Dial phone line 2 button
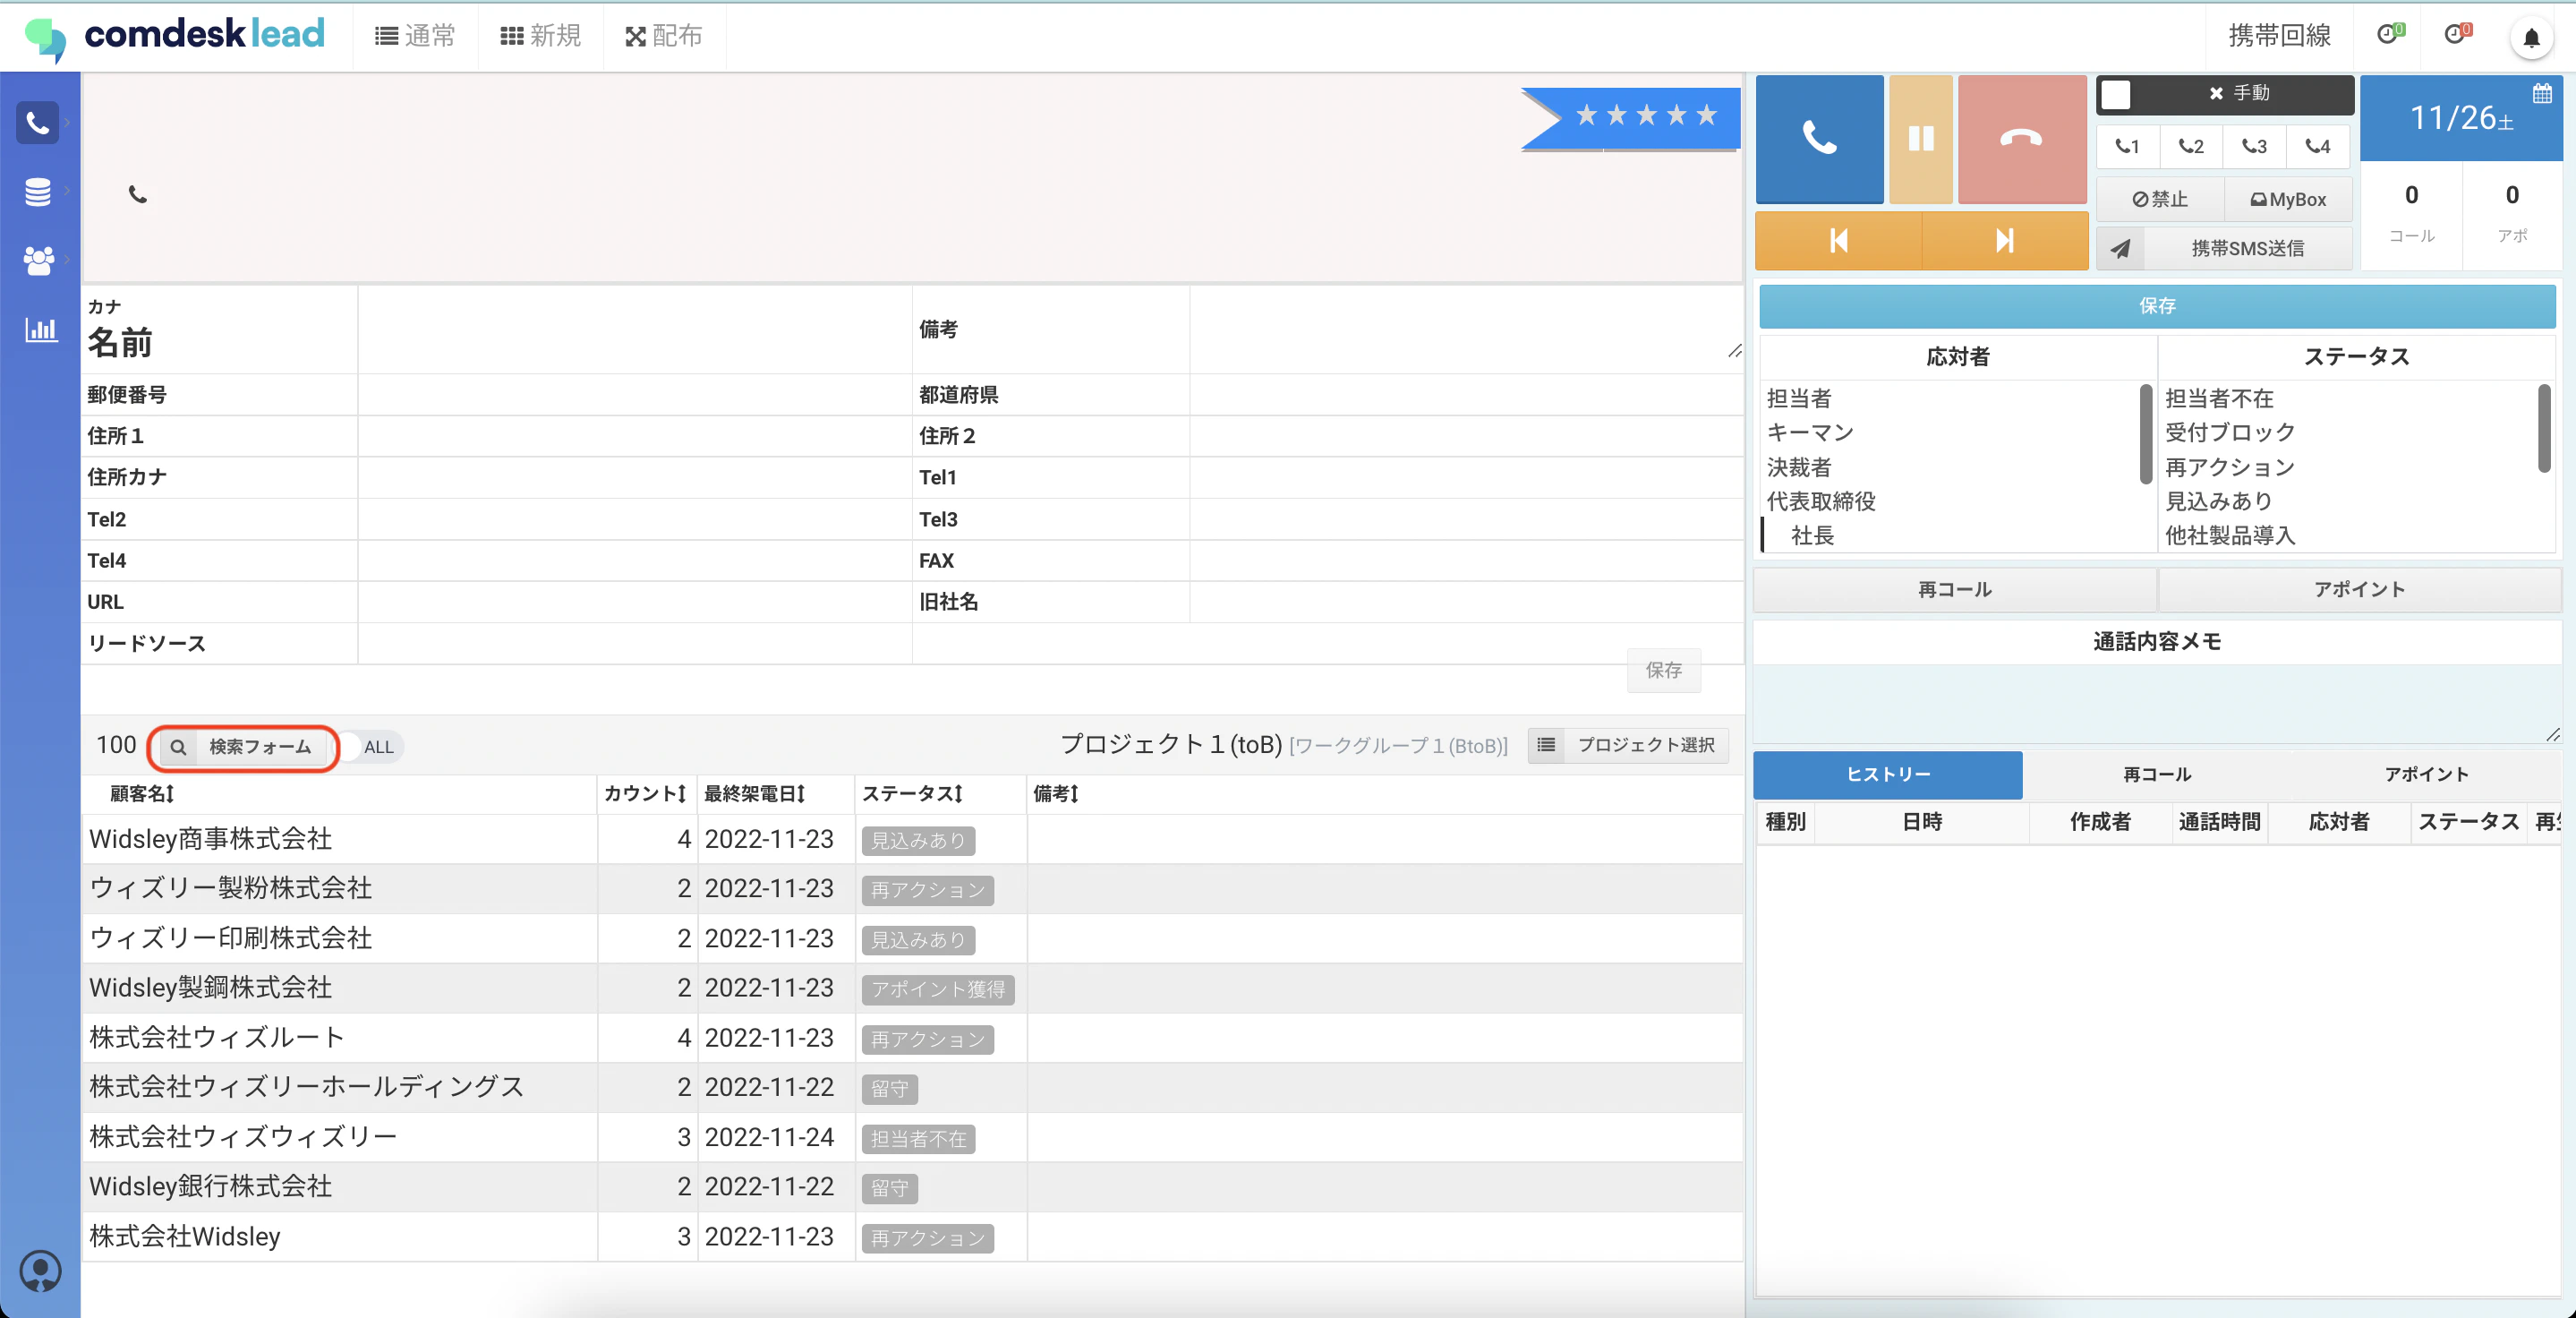The image size is (2576, 1318). coord(2191,146)
